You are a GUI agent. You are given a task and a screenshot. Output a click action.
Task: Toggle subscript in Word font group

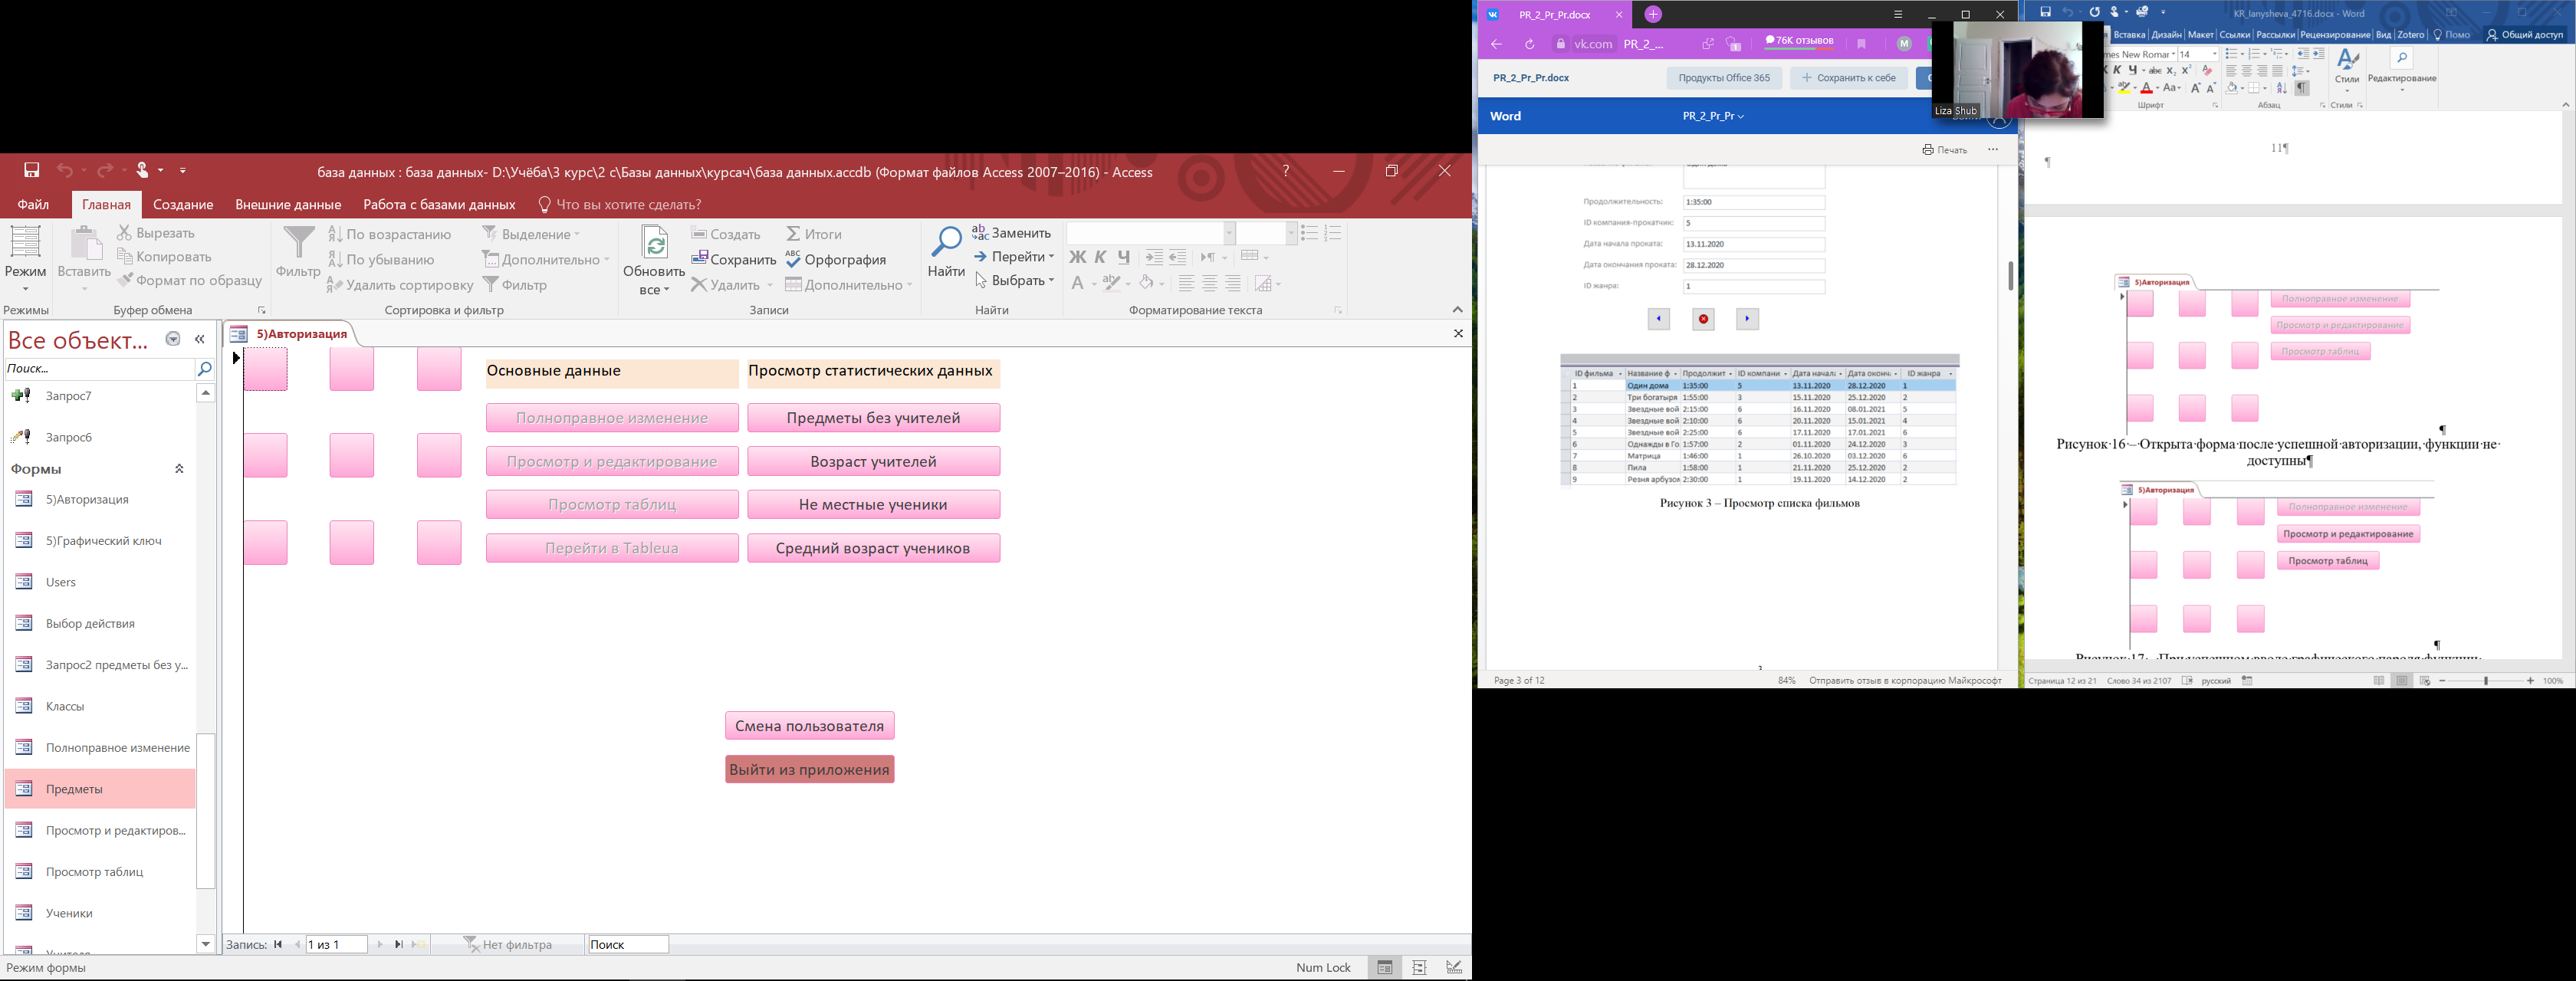[x=2171, y=71]
